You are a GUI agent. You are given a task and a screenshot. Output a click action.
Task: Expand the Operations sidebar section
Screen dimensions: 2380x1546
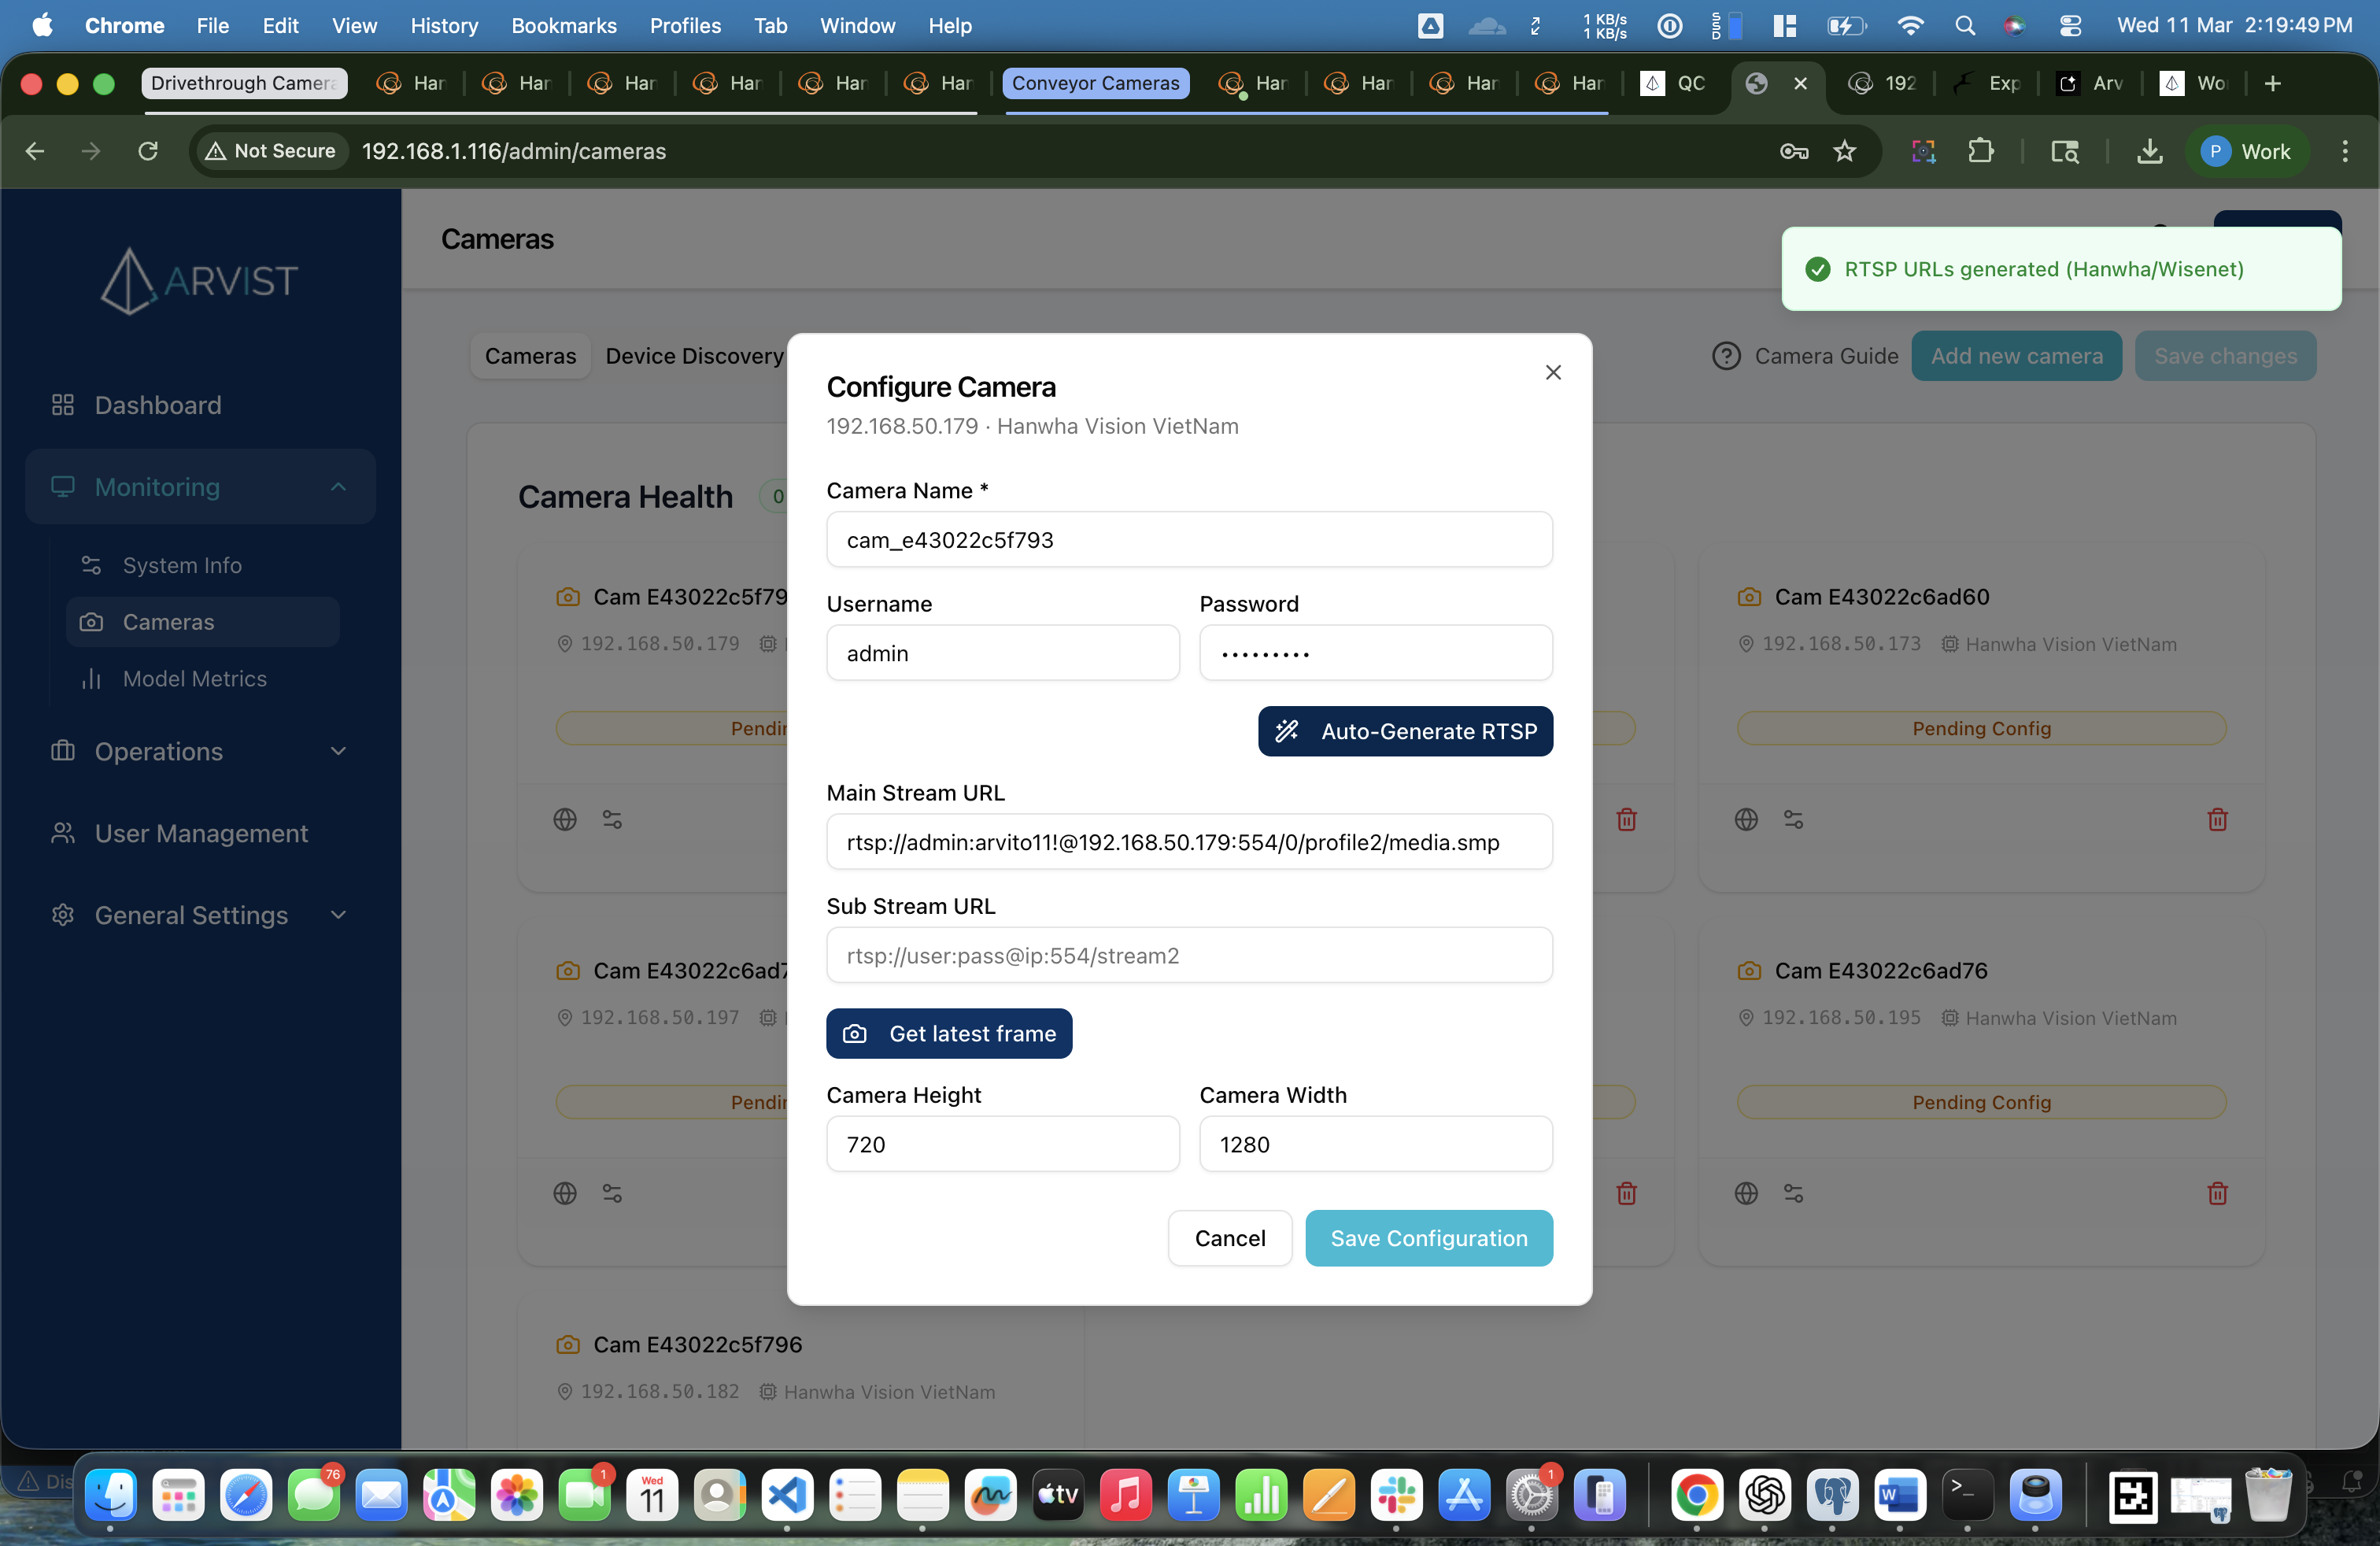338,751
